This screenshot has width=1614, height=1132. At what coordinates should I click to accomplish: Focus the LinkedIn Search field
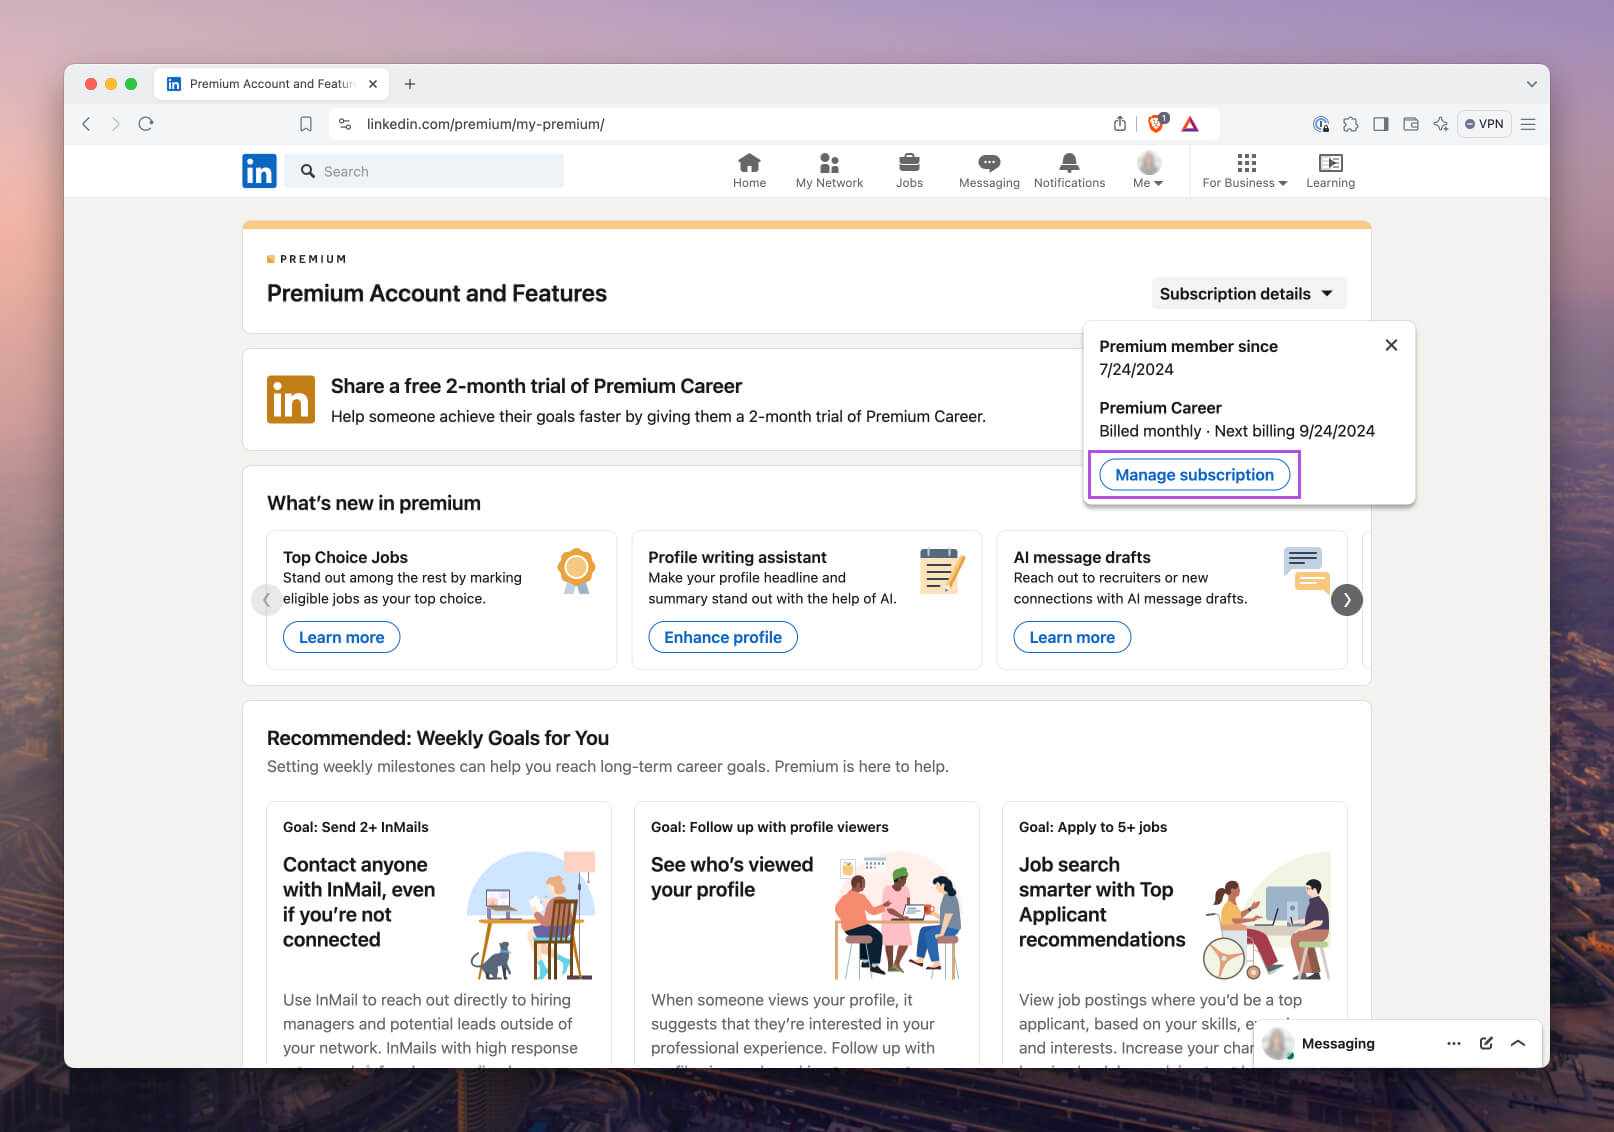tap(424, 171)
